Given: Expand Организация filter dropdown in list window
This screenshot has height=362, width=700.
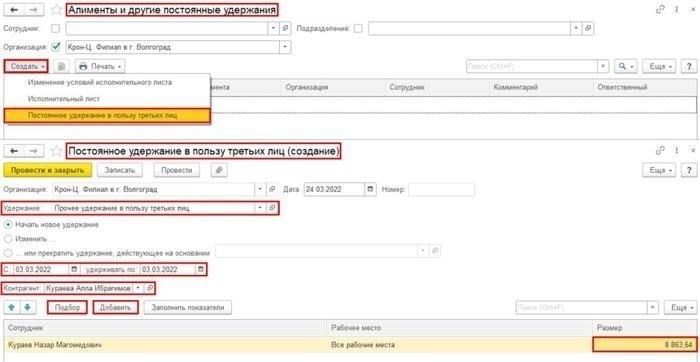Looking at the screenshot, I should coord(285,47).
